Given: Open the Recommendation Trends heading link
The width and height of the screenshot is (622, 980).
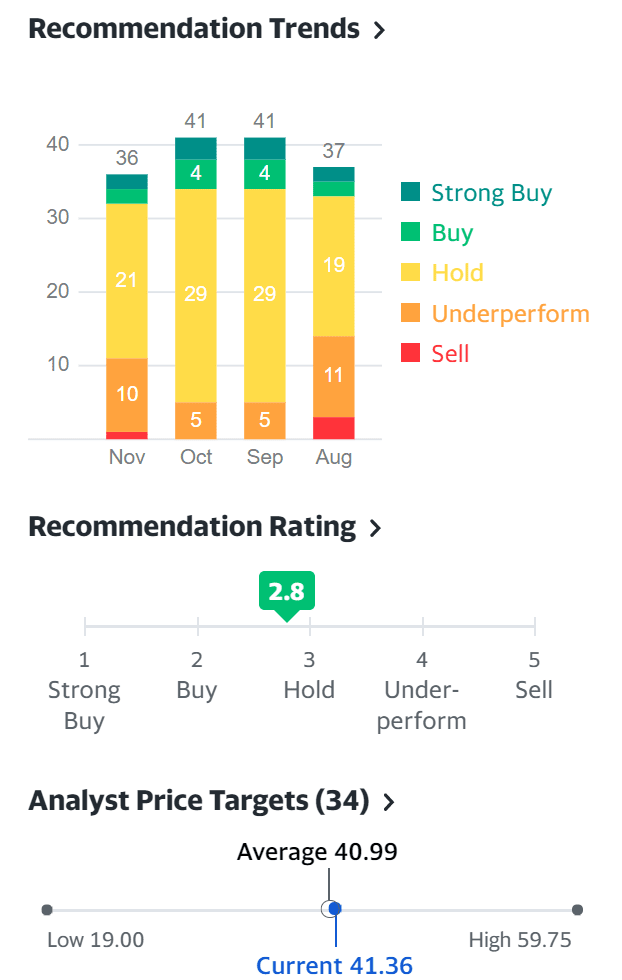Looking at the screenshot, I should coord(193,29).
